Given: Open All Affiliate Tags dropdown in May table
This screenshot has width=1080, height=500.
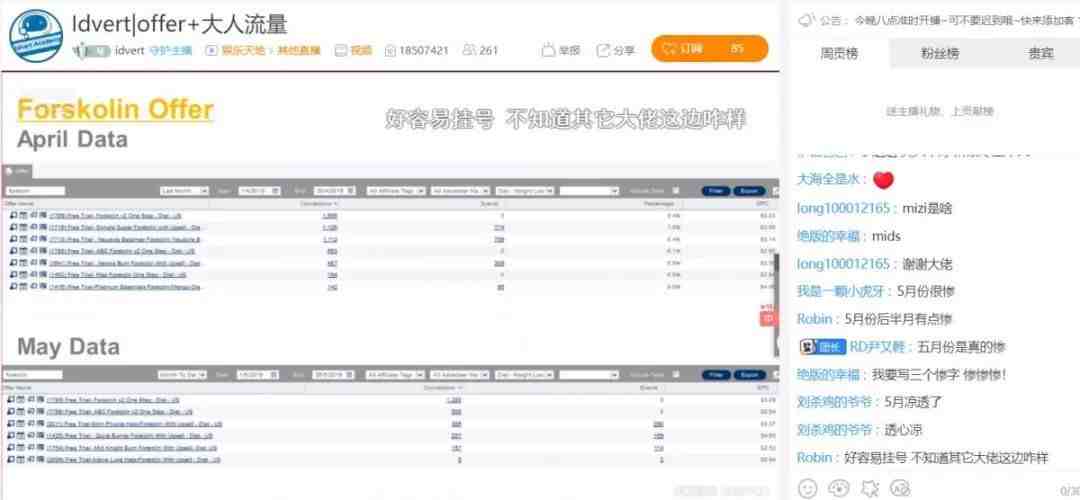Looking at the screenshot, I should pos(395,375).
